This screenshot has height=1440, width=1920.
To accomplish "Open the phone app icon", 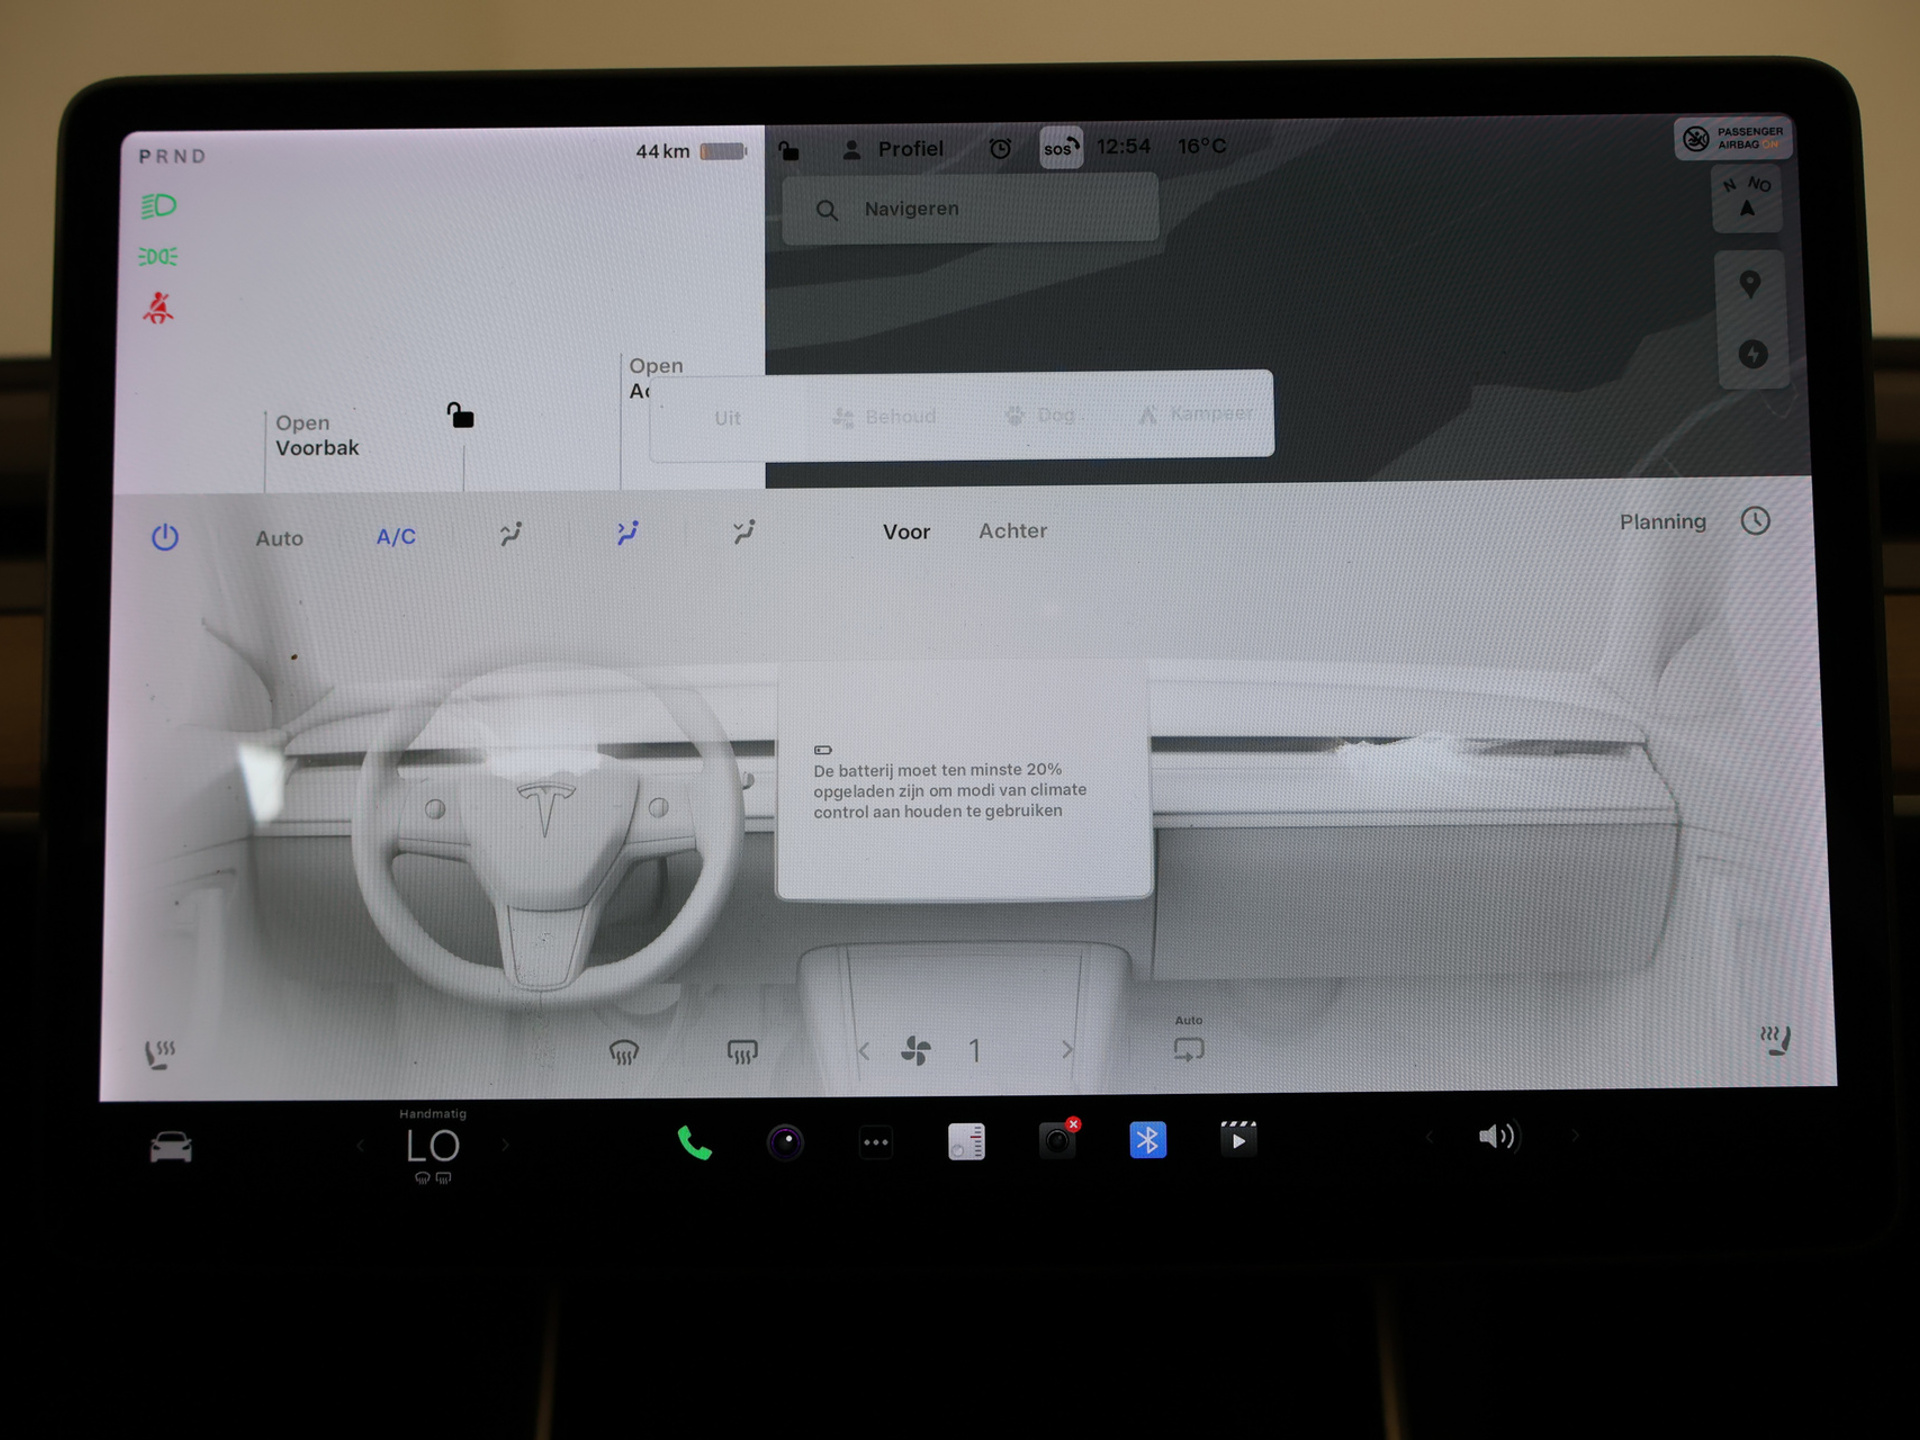I will click(694, 1142).
